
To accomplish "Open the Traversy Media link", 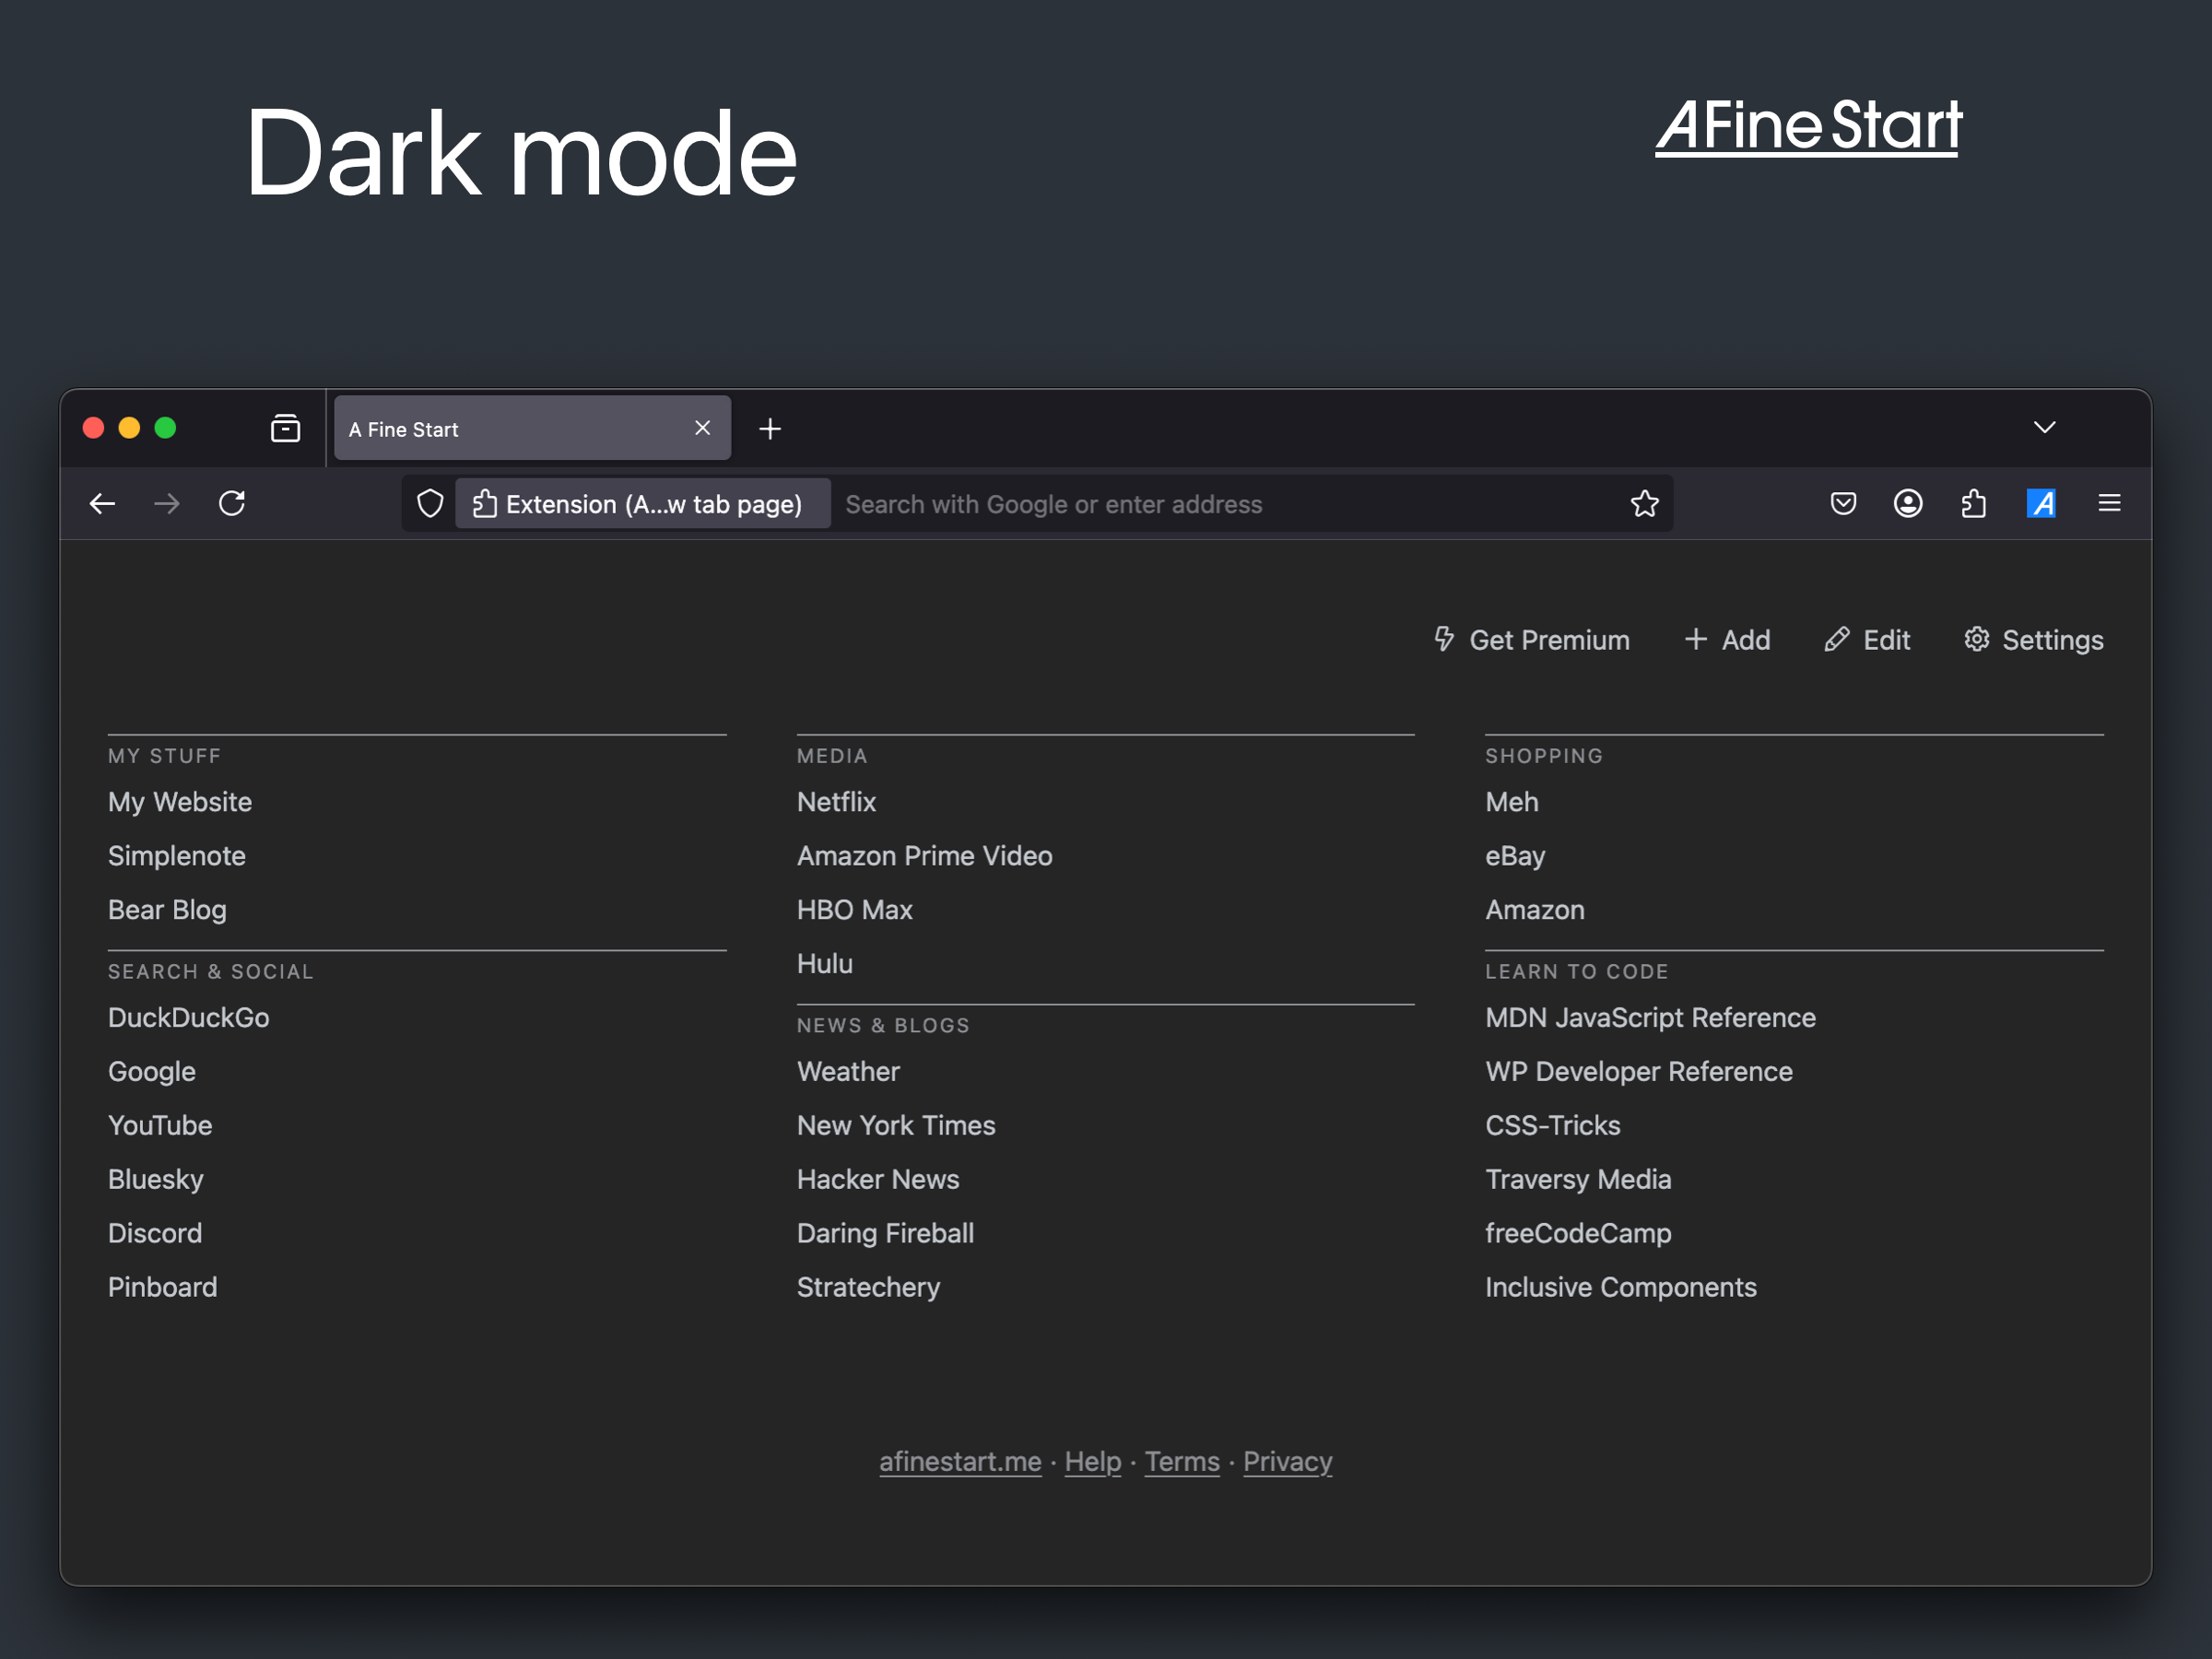I will 1578,1180.
